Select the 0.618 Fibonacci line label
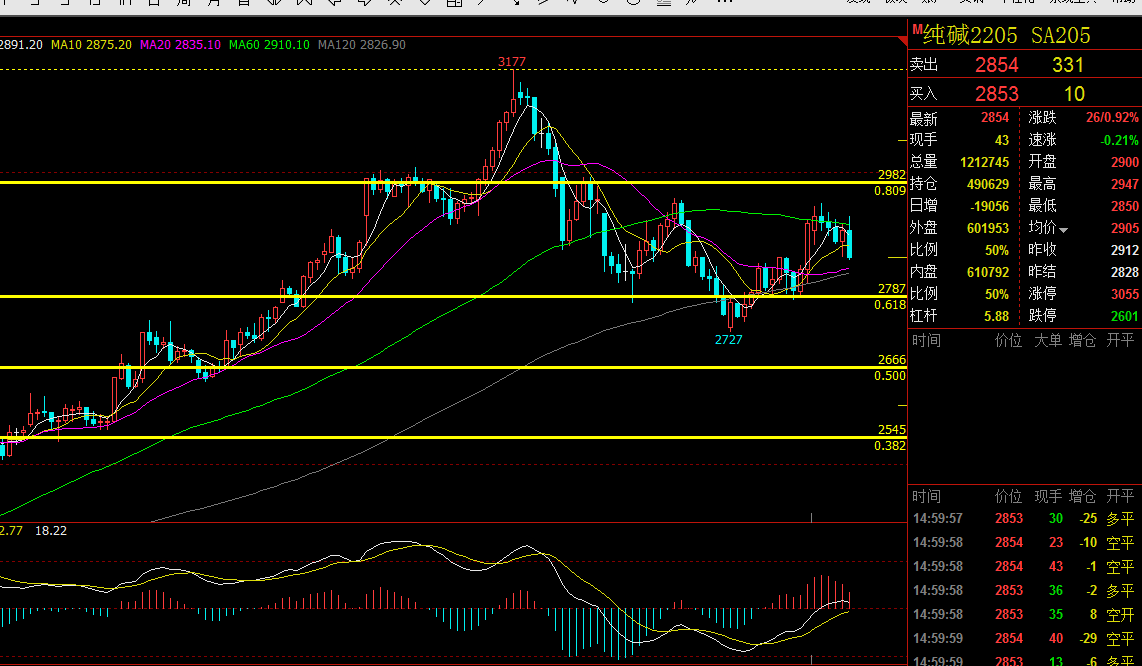The height and width of the screenshot is (666, 1142). [x=890, y=305]
